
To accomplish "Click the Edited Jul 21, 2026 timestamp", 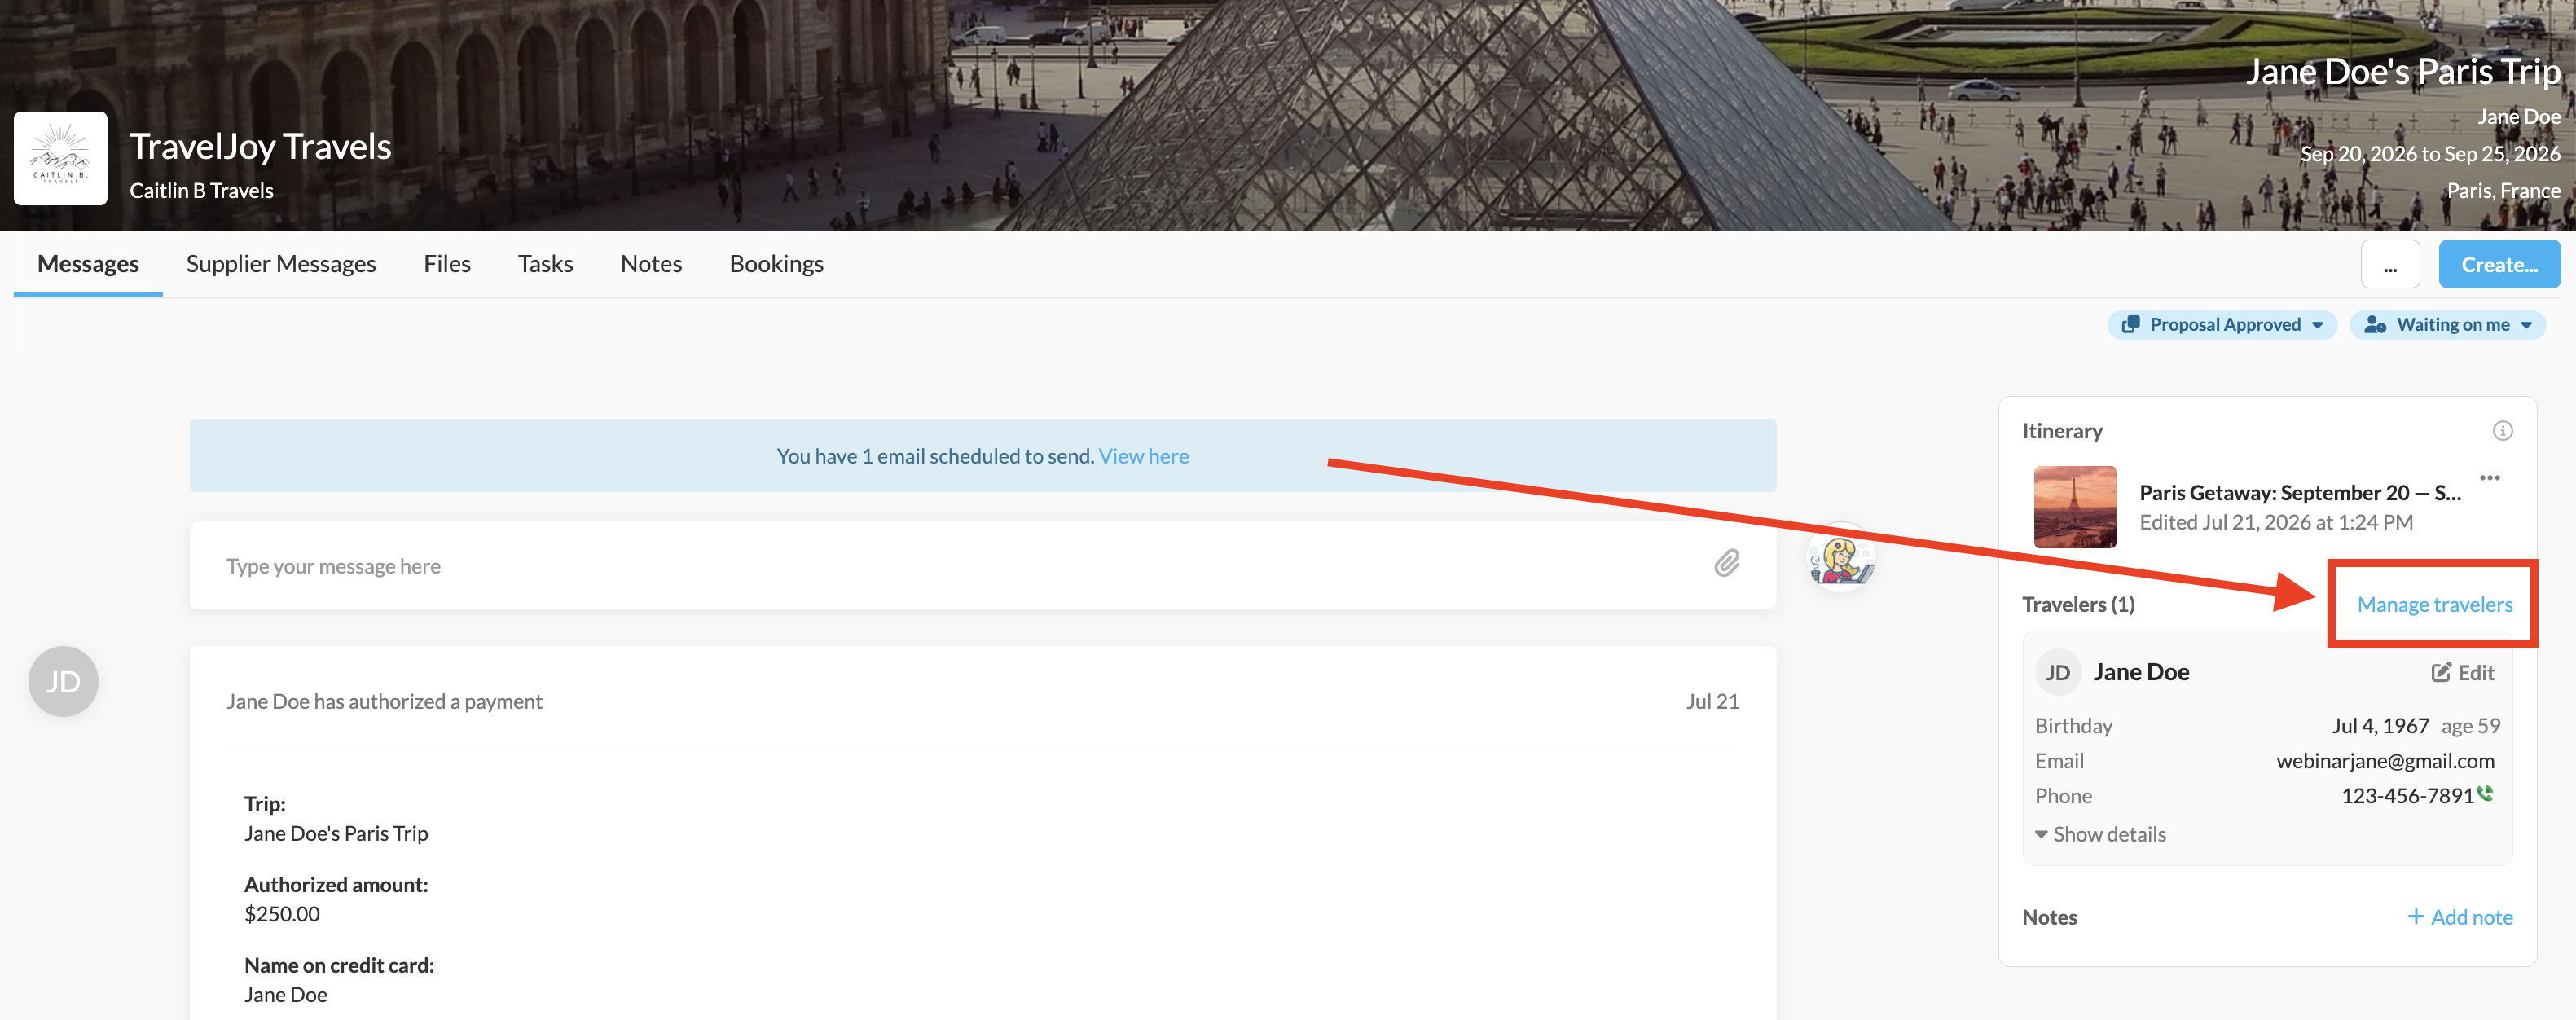I will pos(2276,522).
